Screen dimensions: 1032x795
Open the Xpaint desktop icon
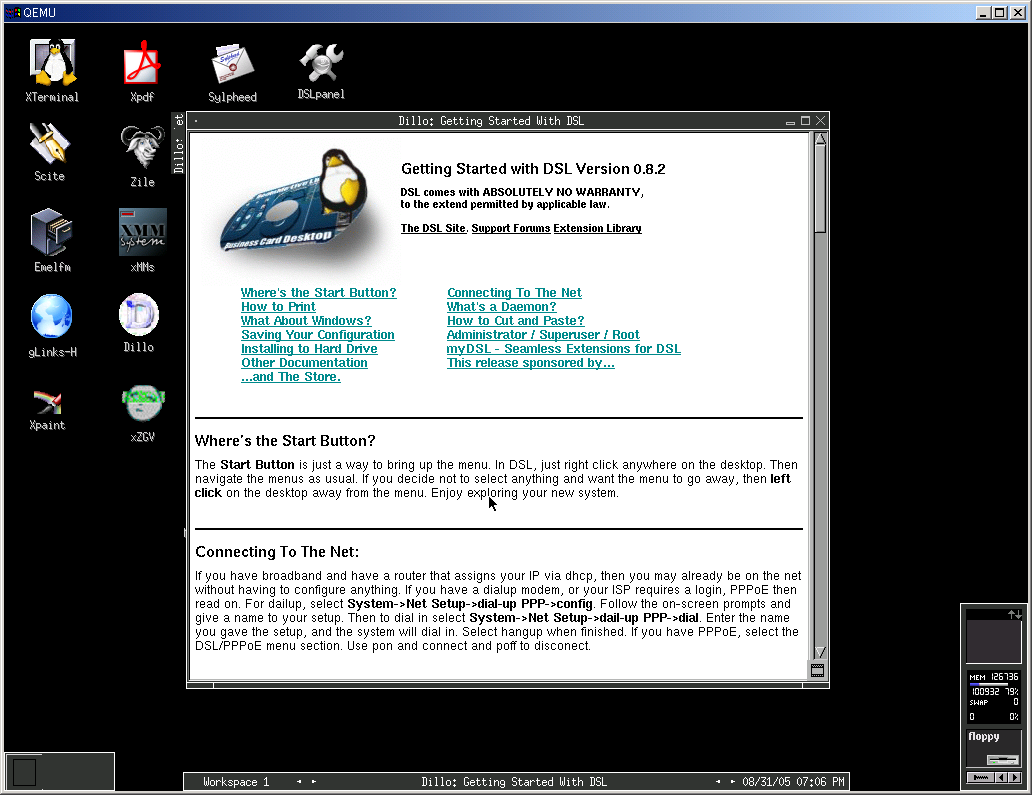point(47,409)
